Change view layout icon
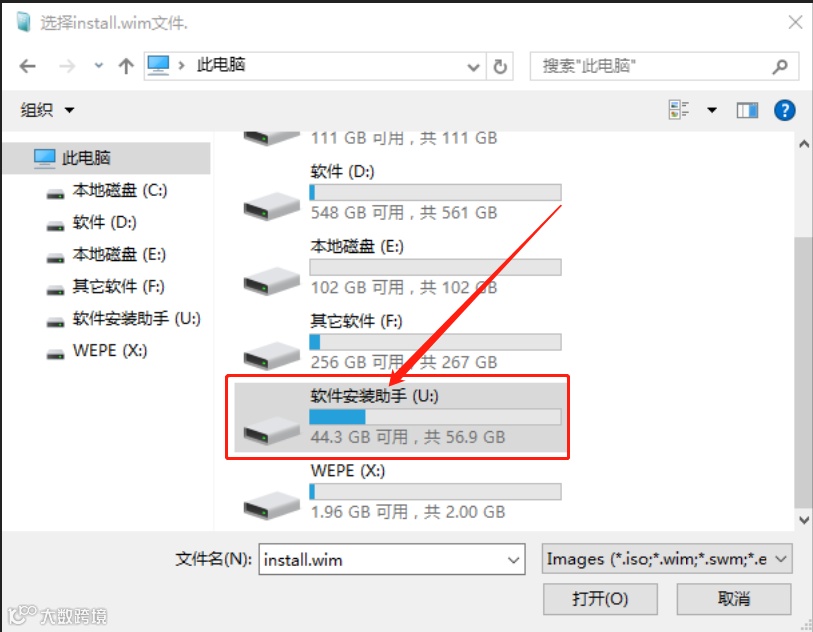 (679, 110)
